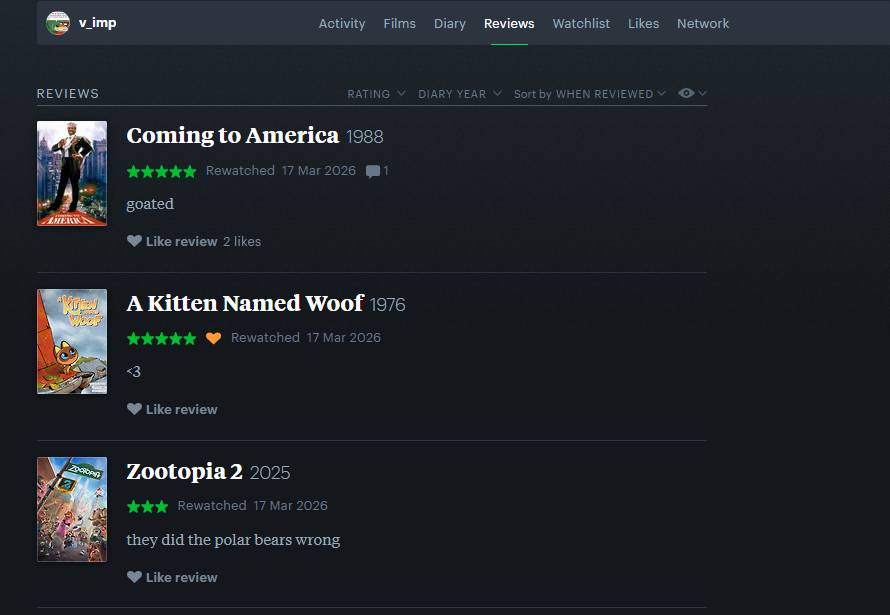Image resolution: width=890 pixels, height=615 pixels.
Task: Open the A Kitten Named Woof title
Action: pyautogui.click(x=245, y=304)
